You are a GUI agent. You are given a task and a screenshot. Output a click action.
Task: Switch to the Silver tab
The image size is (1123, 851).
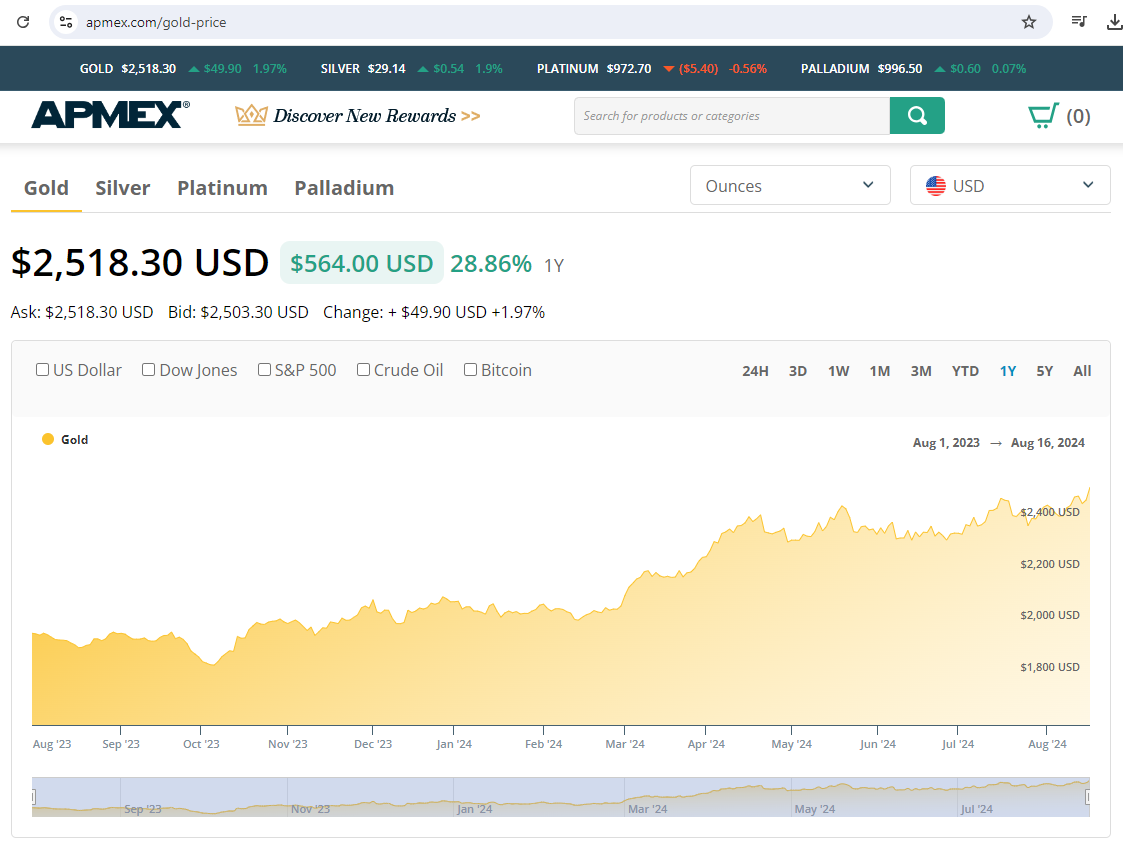122,188
